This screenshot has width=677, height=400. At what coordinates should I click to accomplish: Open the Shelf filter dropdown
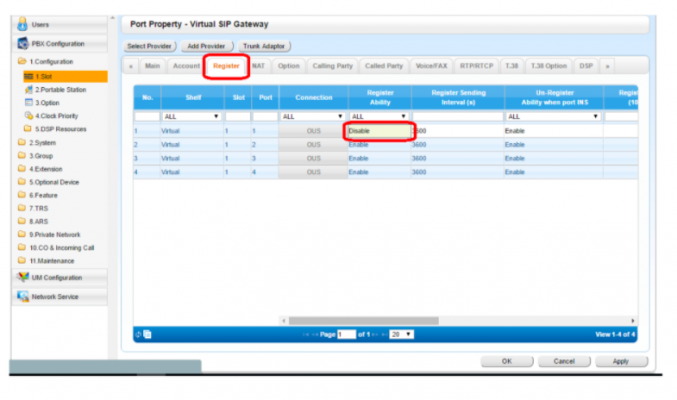[x=191, y=116]
